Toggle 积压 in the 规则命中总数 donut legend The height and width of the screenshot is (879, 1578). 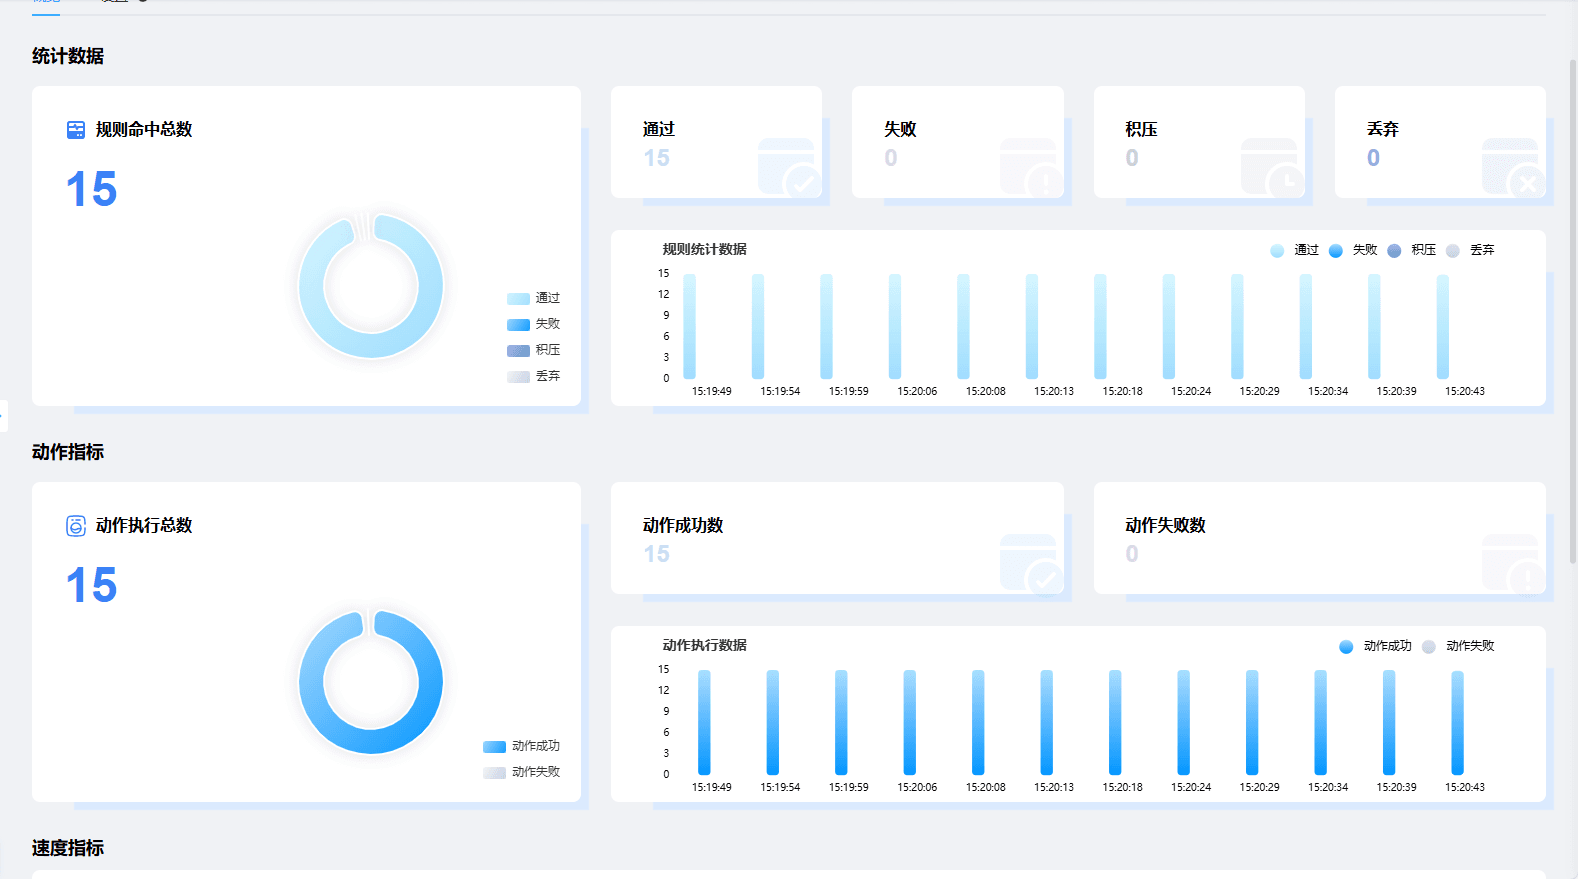tap(533, 350)
